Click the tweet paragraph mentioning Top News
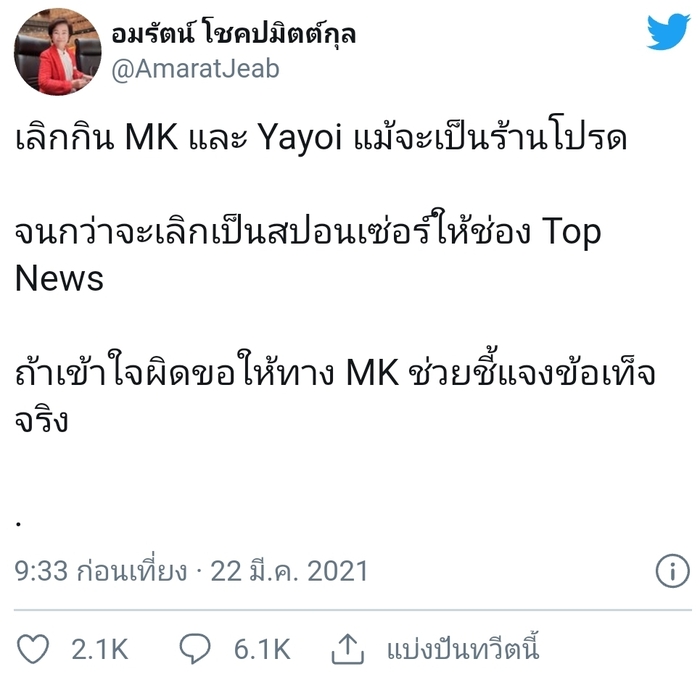 (x=308, y=252)
